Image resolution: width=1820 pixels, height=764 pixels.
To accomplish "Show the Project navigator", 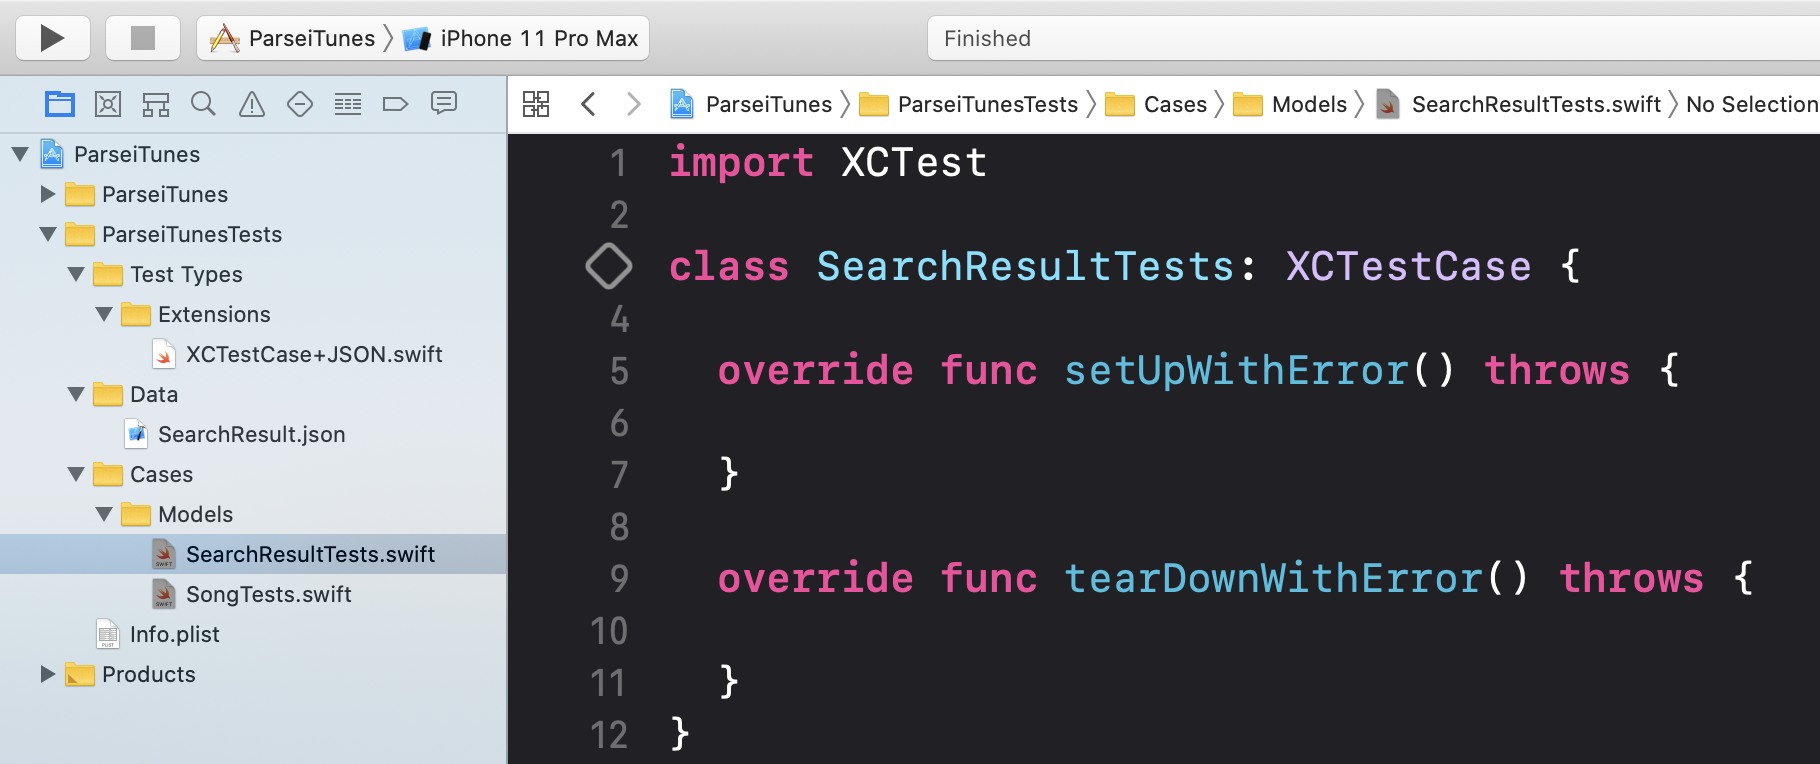I will [x=60, y=104].
